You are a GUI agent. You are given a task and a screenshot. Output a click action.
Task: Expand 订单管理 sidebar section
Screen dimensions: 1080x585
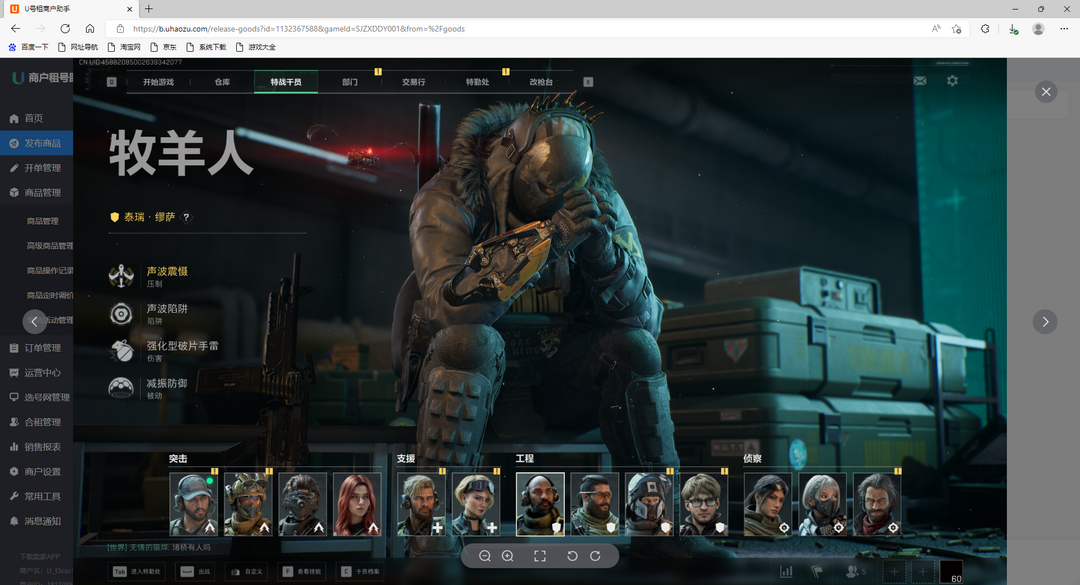(x=37, y=348)
